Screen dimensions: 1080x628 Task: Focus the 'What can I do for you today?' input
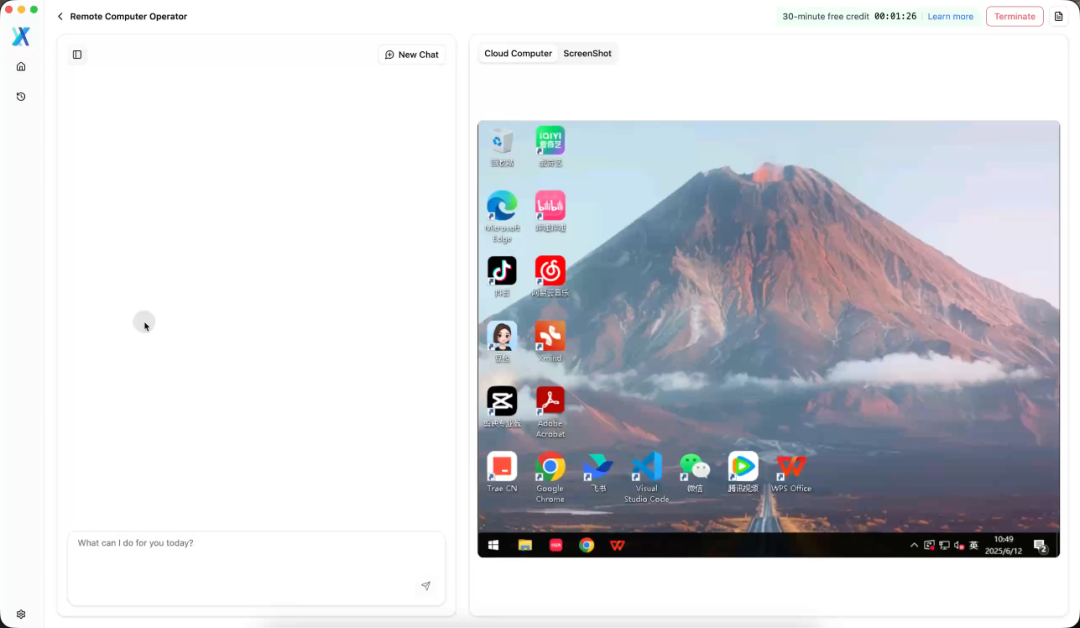pyautogui.click(x=256, y=568)
